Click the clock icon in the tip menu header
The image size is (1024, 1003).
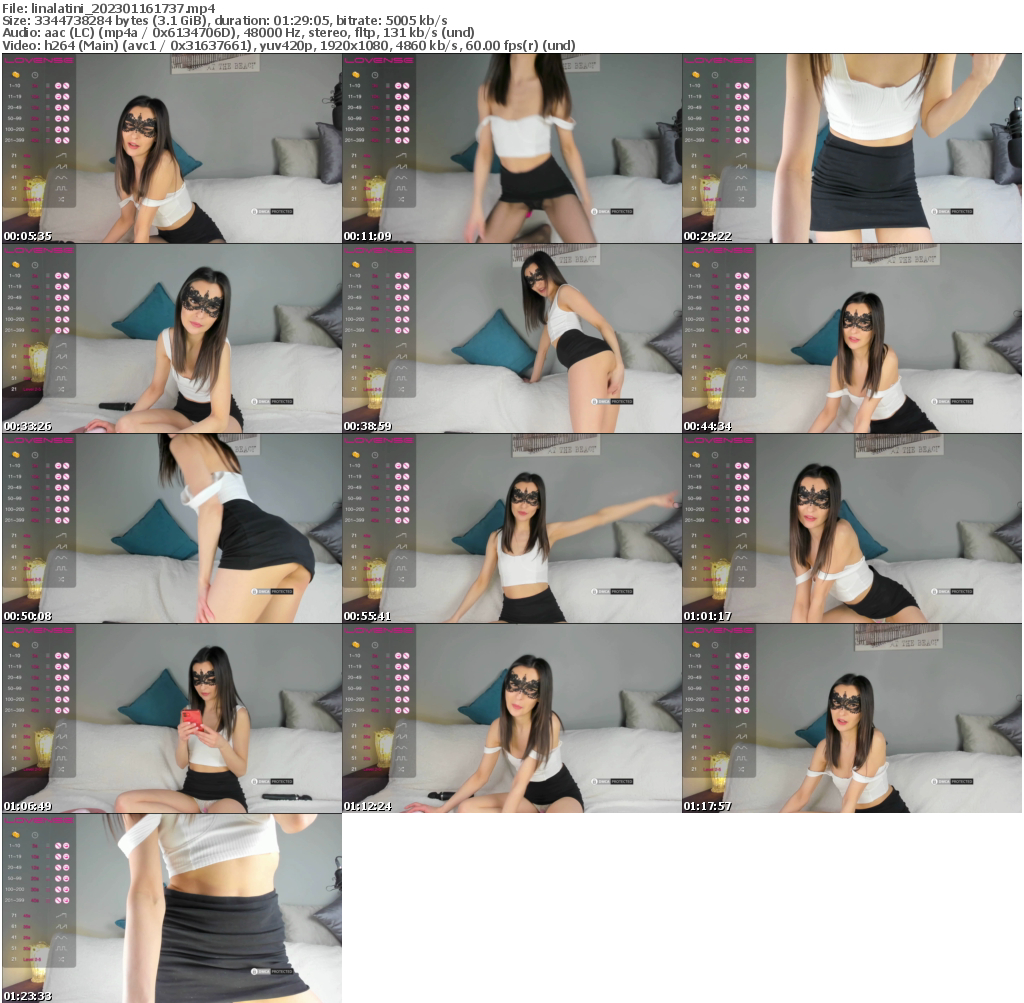(x=34, y=75)
